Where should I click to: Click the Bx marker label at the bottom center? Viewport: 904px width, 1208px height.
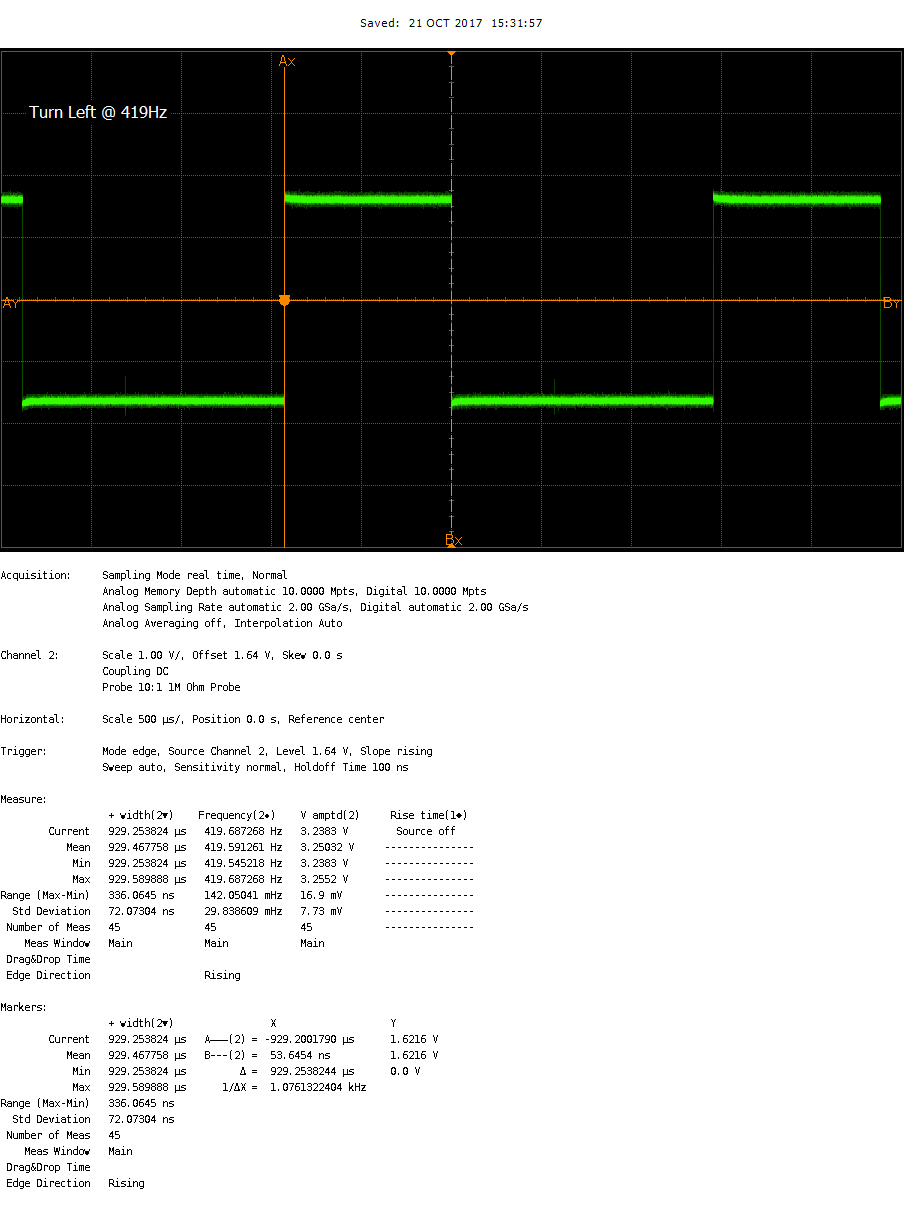coord(453,540)
